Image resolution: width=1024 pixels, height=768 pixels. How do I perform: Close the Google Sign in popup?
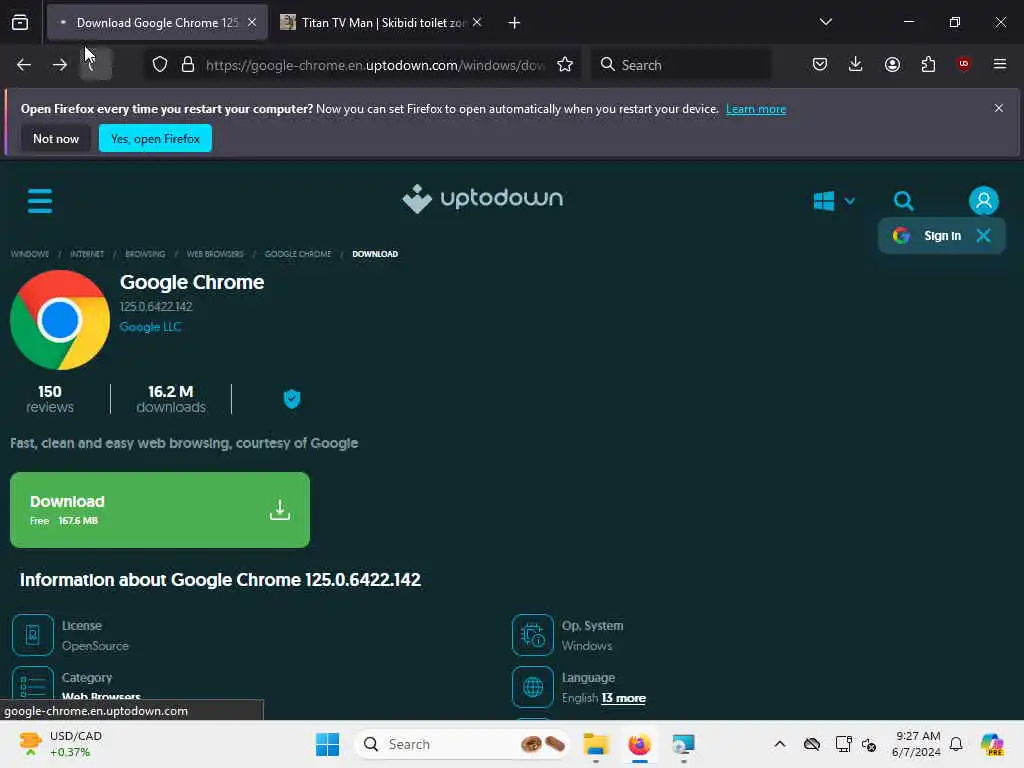point(984,236)
